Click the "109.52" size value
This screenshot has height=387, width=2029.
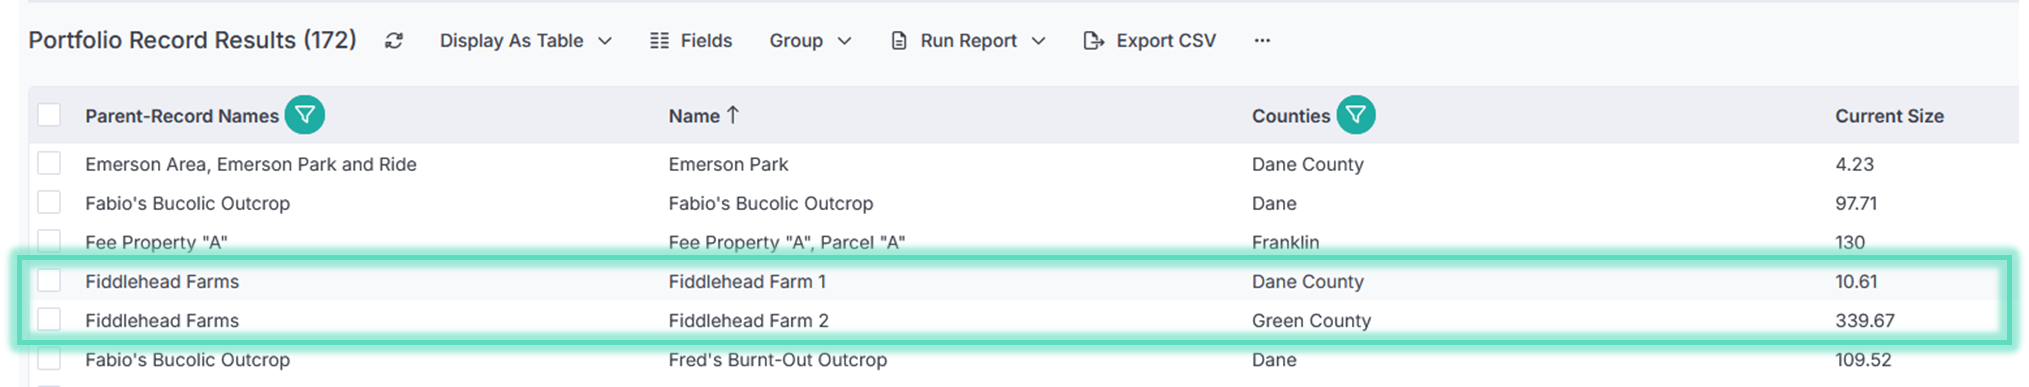pyautogui.click(x=1863, y=360)
